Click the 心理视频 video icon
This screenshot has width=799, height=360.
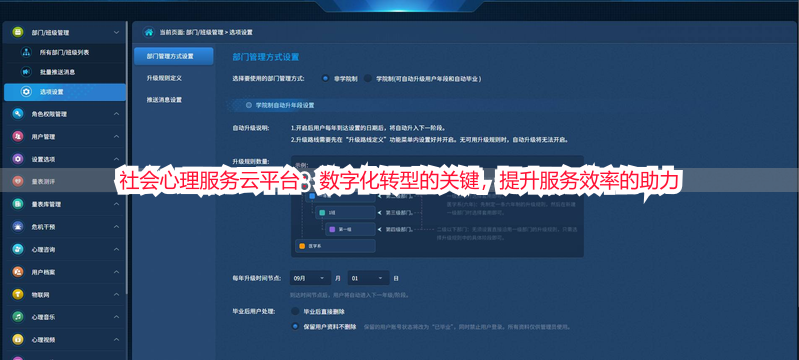pyautogui.click(x=18, y=339)
